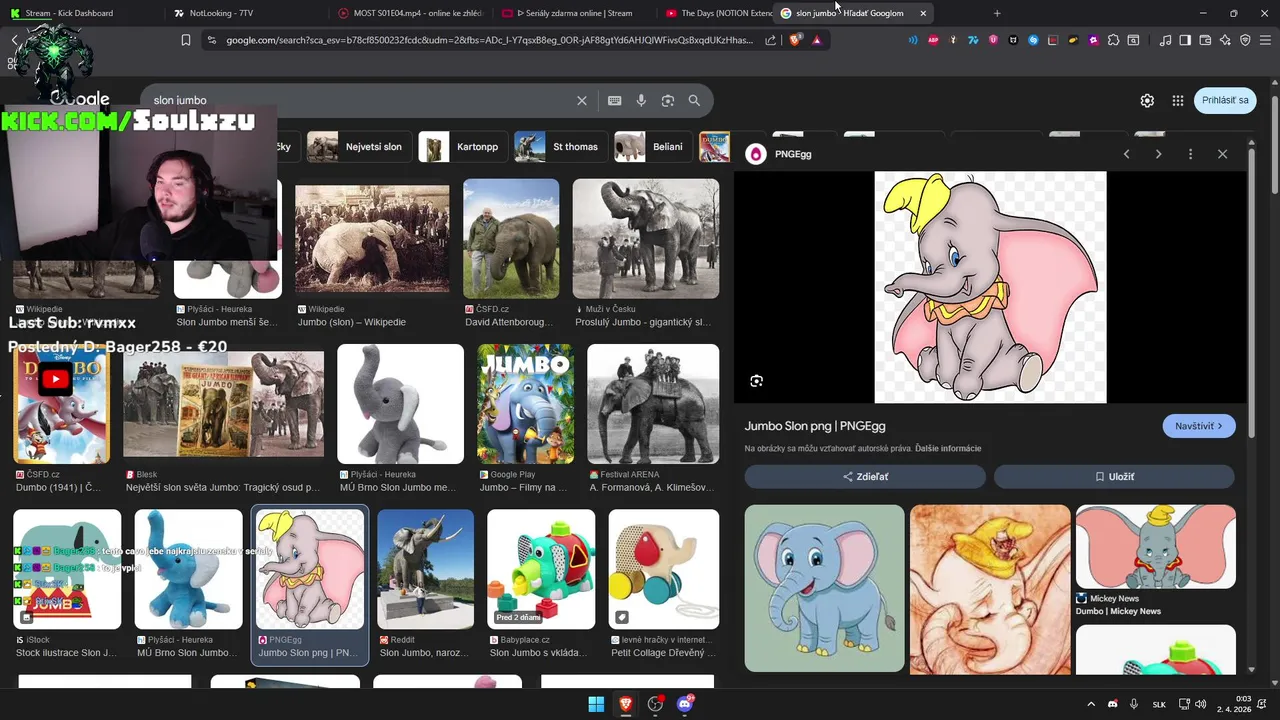Open the on-screen keyboard input tool
Image resolution: width=1280 pixels, height=720 pixels.
click(x=615, y=101)
